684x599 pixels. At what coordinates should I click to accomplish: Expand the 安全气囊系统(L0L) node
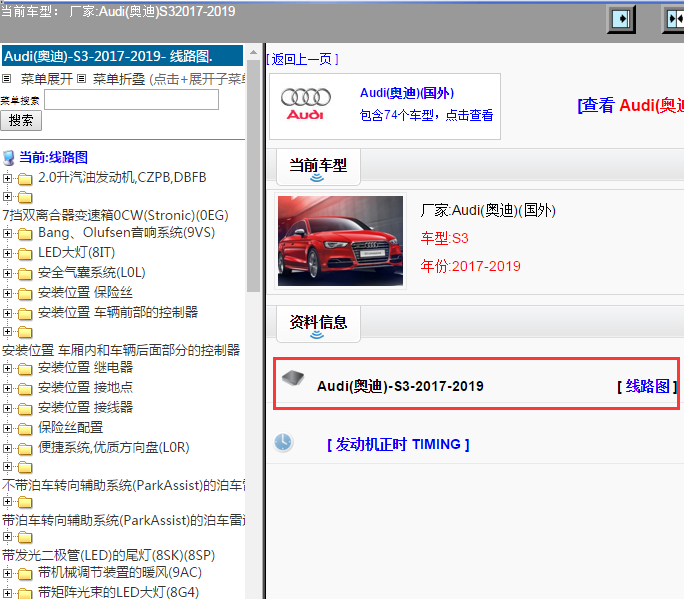7,273
